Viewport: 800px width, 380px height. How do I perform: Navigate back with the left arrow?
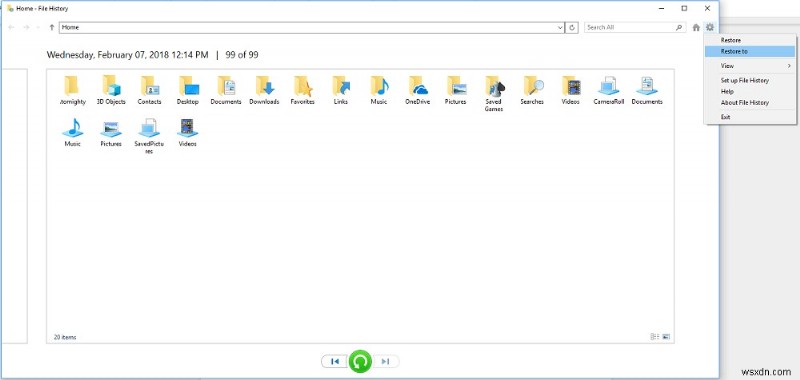[11, 28]
